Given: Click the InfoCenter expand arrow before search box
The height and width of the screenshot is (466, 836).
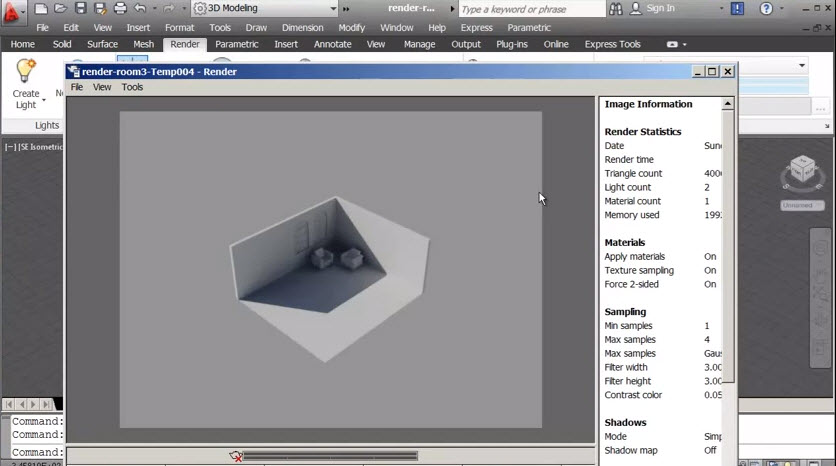Looking at the screenshot, I should [x=452, y=9].
